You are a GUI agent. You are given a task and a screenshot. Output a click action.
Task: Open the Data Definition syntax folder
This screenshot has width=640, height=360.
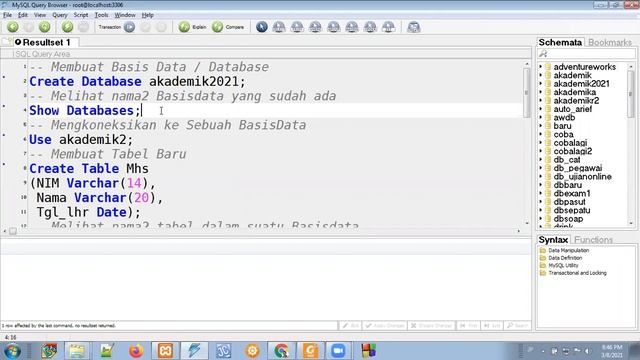pos(565,258)
